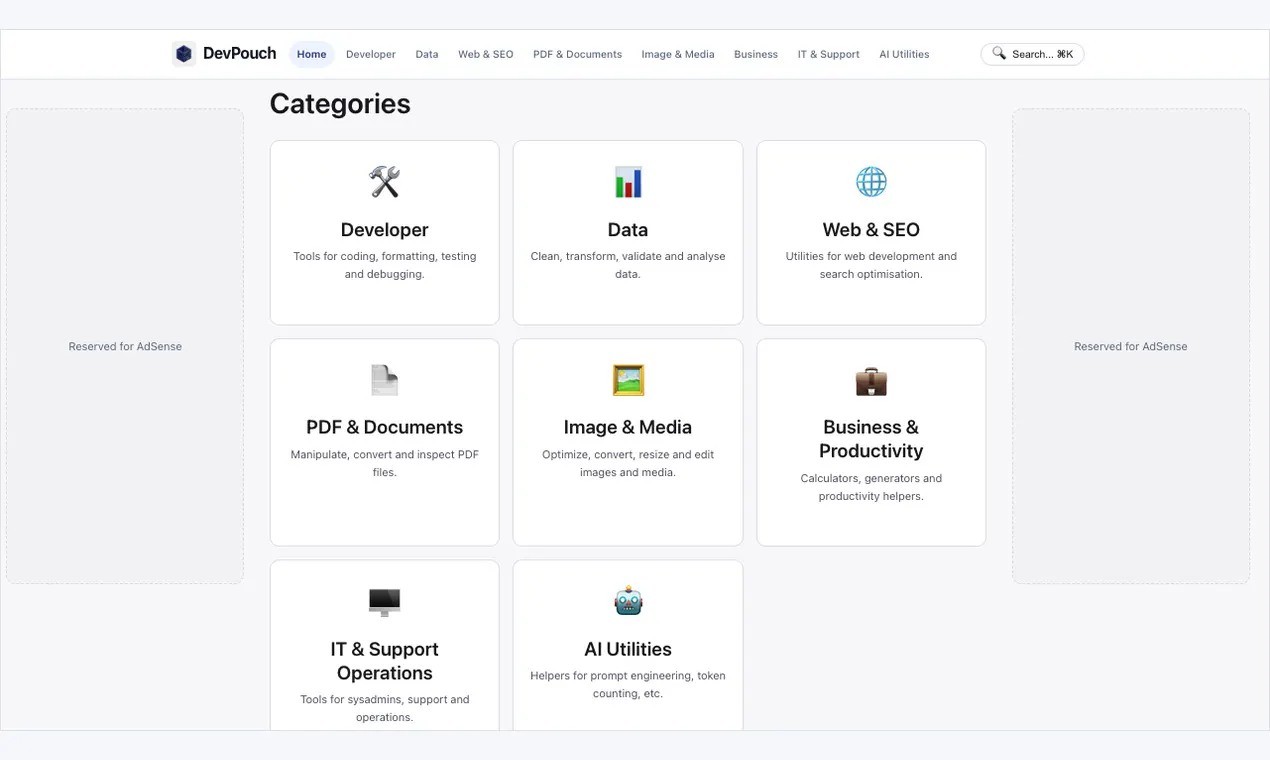Click the briefcase Business icon
Screen dimensions: 1270x760
[871, 381]
